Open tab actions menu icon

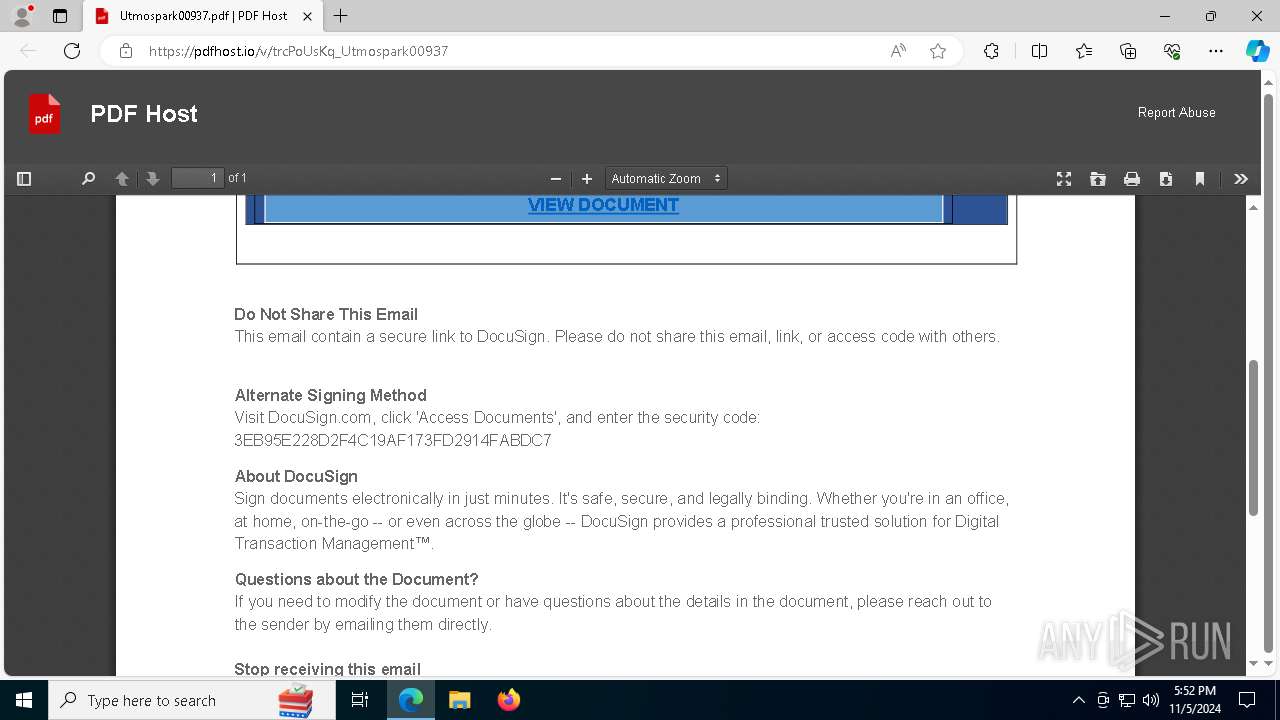60,16
